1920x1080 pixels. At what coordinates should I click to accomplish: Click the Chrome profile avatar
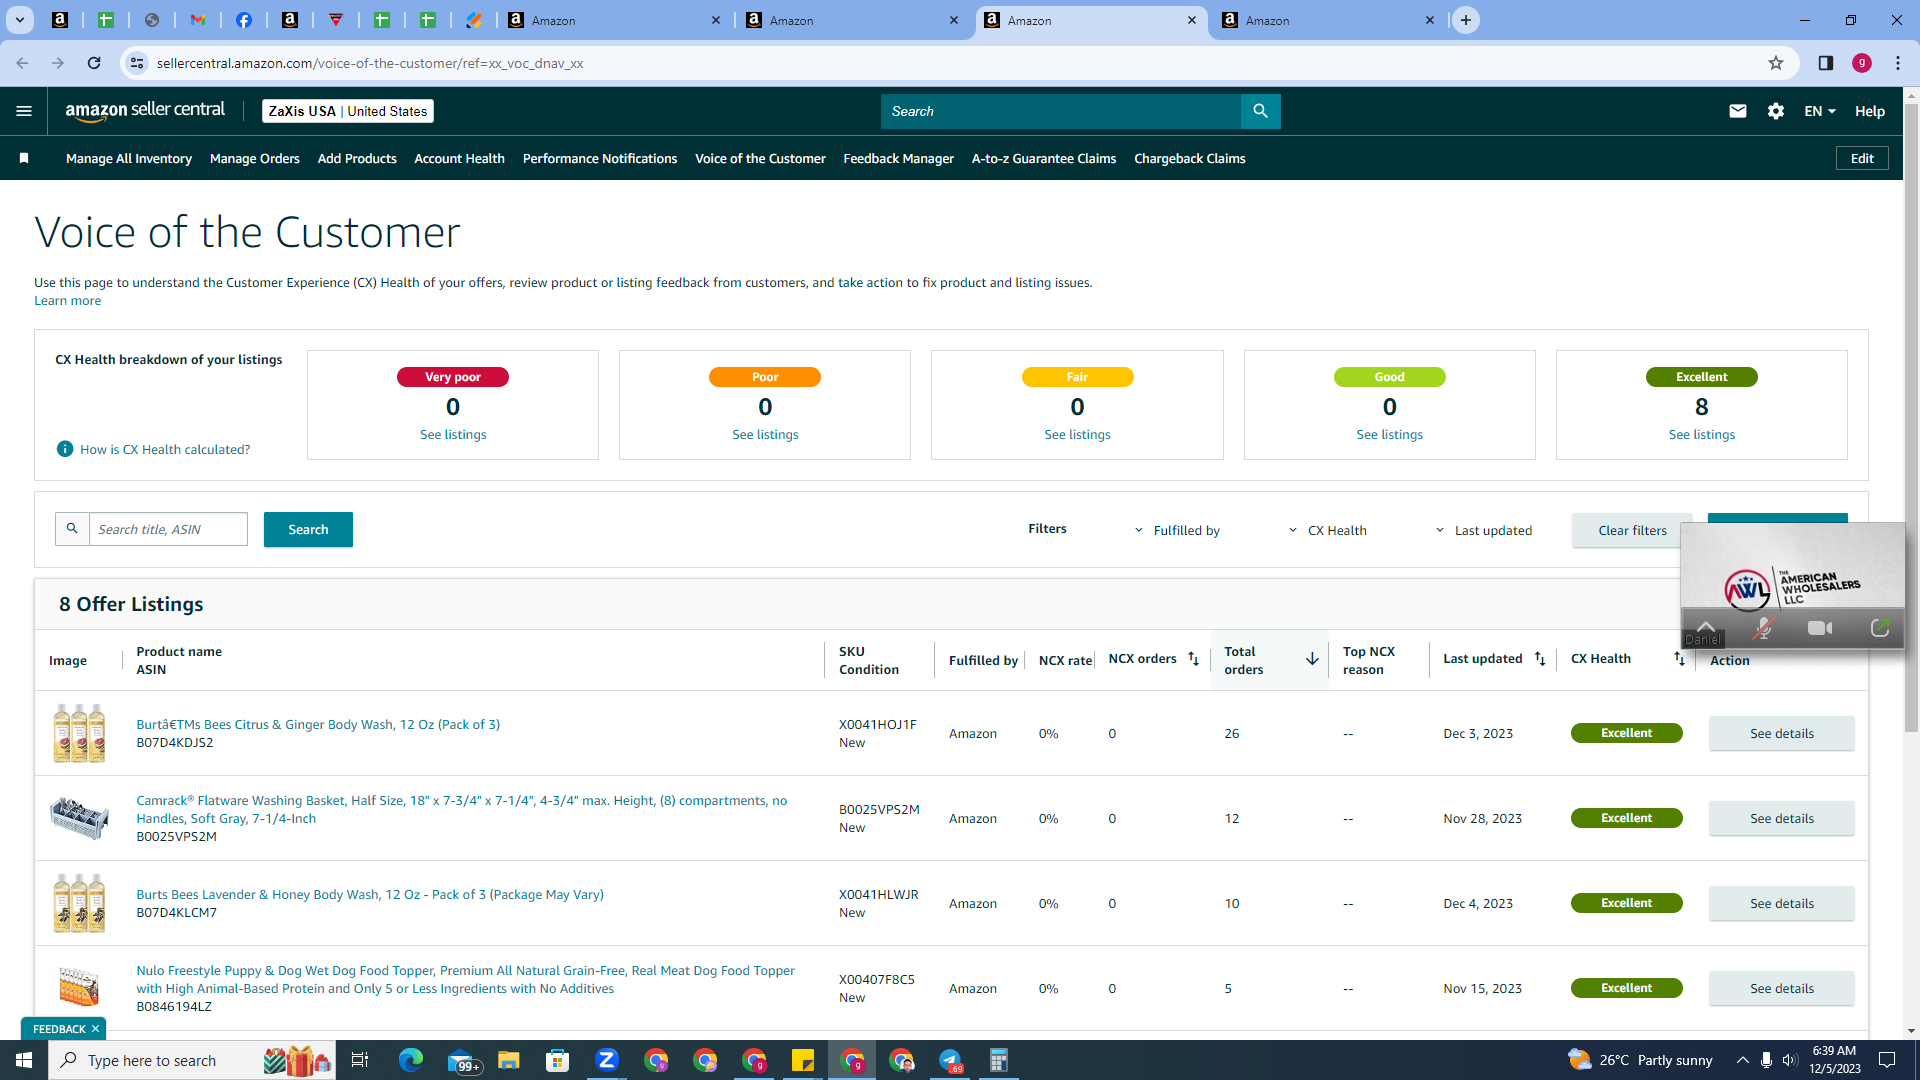[x=1862, y=63]
